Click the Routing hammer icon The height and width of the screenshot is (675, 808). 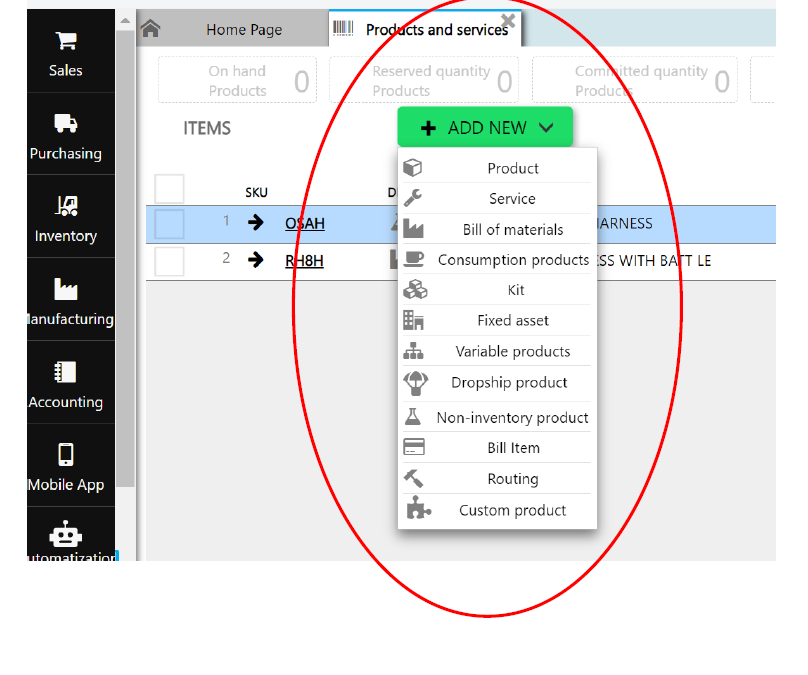(x=413, y=479)
